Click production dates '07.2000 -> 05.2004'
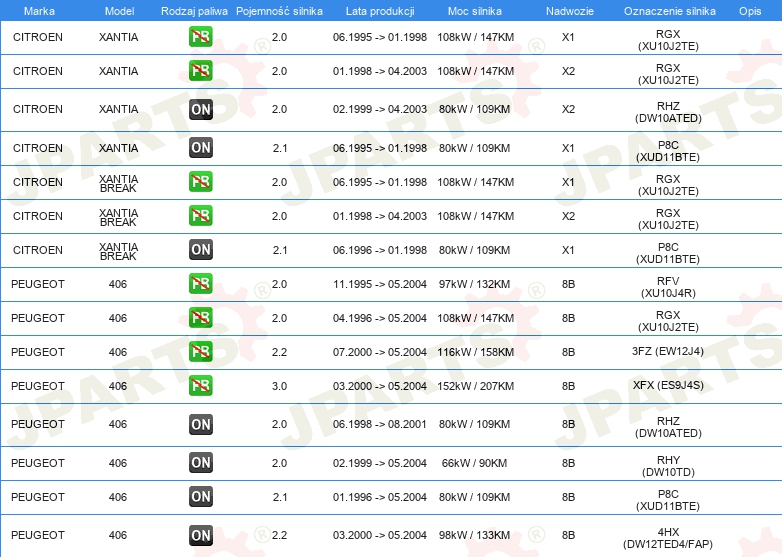The height and width of the screenshot is (557, 782). (x=380, y=352)
